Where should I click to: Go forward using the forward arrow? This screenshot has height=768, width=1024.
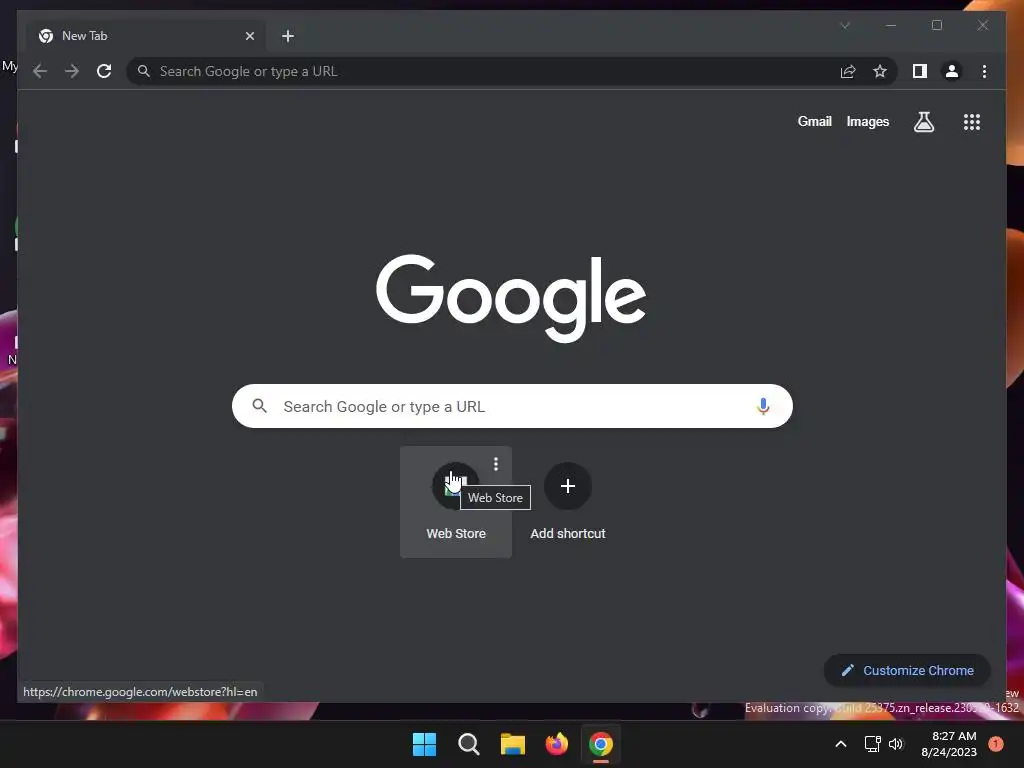[x=72, y=71]
